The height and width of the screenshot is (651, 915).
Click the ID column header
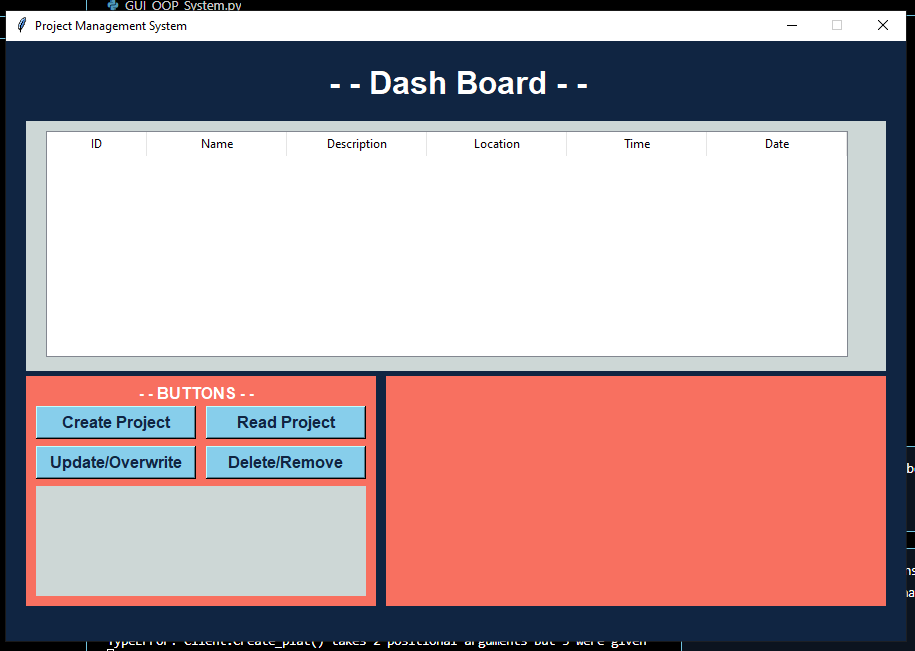coord(97,144)
